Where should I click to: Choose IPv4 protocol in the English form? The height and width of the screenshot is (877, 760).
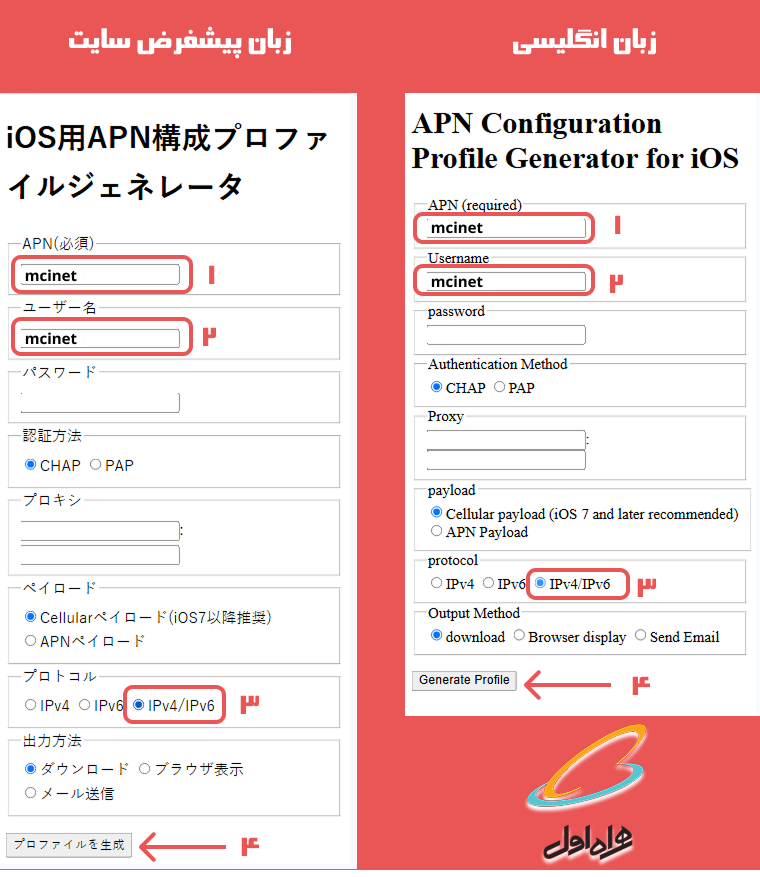point(436,583)
